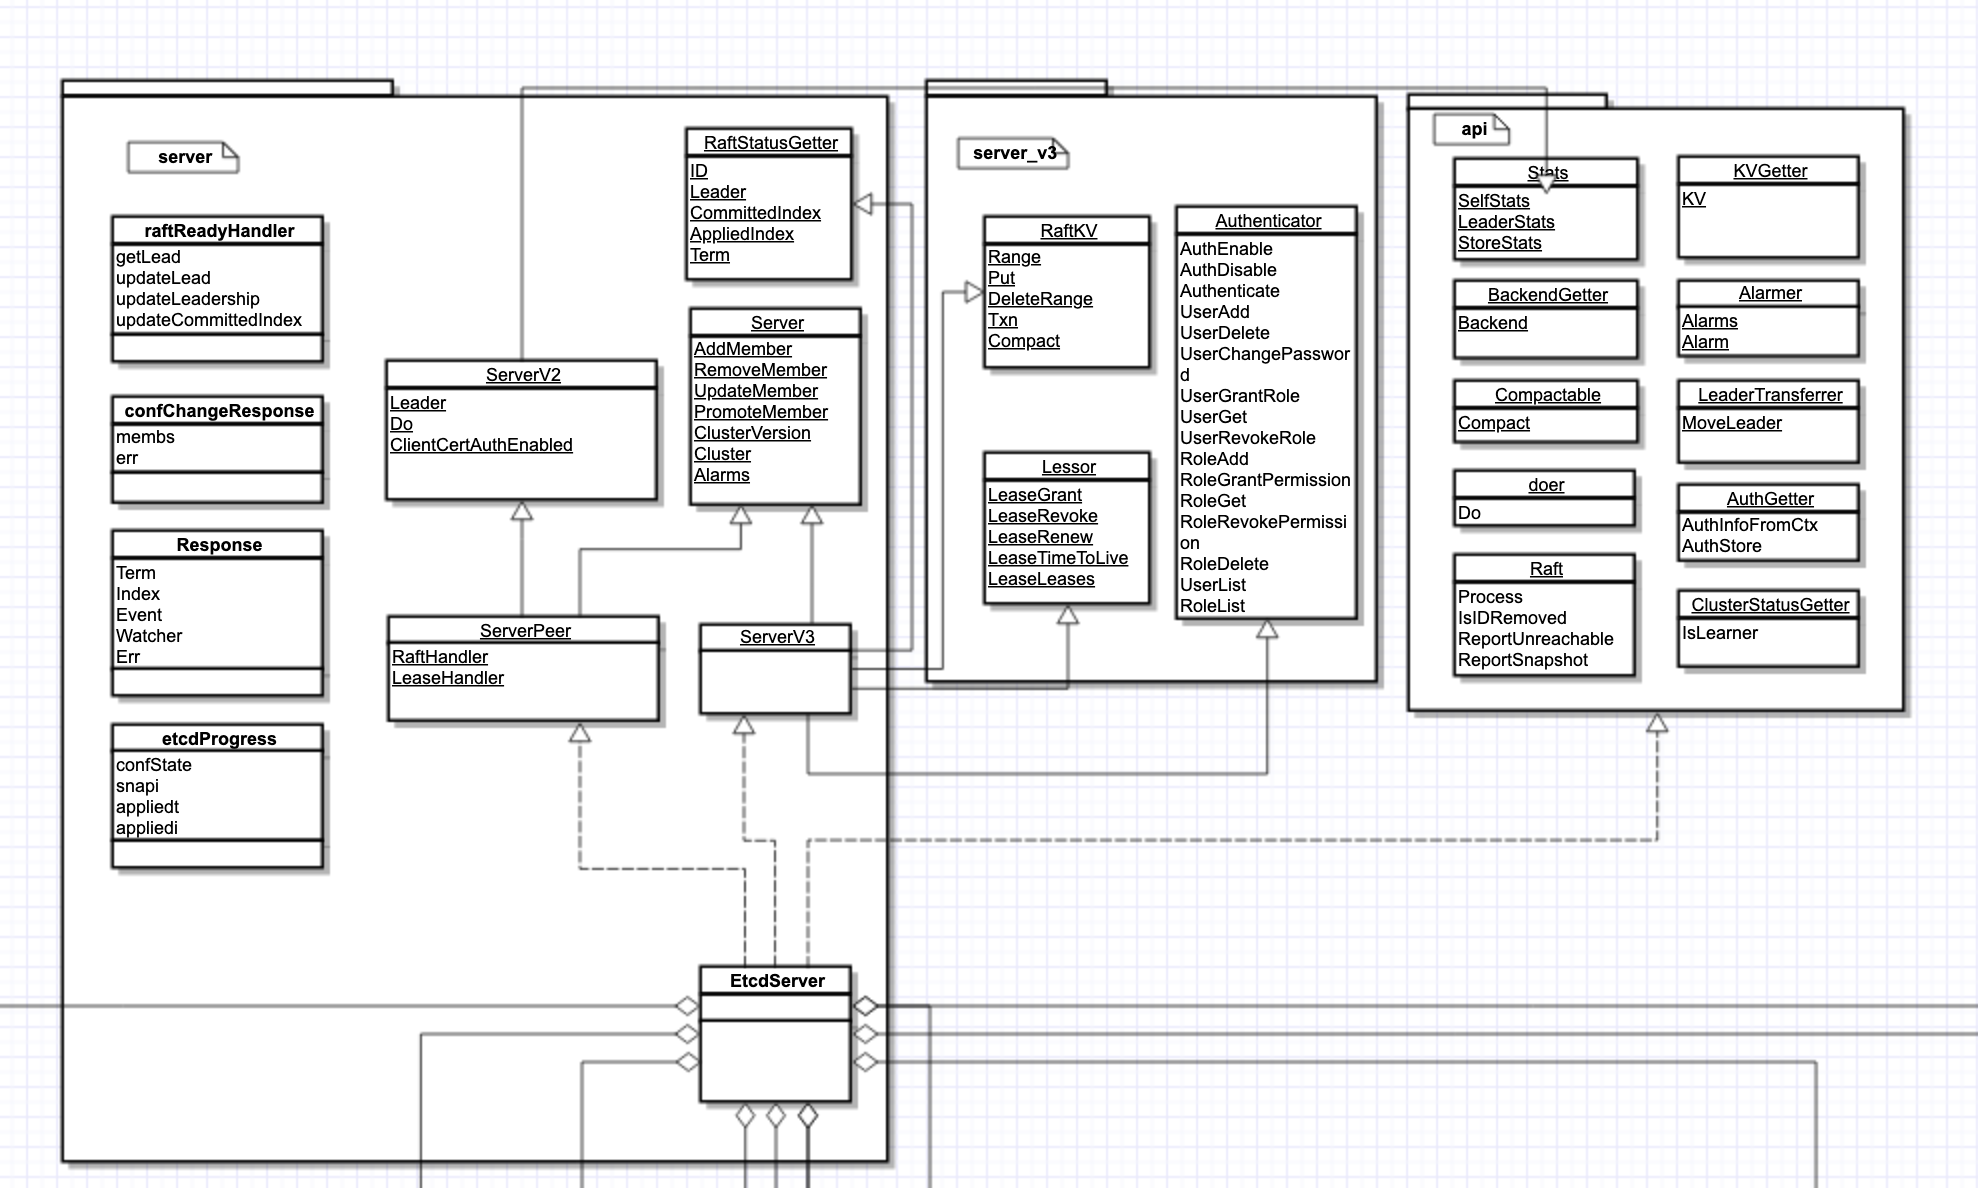This screenshot has width=1978, height=1188.
Task: Click the PromoteMember entry in Server
Action: pyautogui.click(x=760, y=412)
